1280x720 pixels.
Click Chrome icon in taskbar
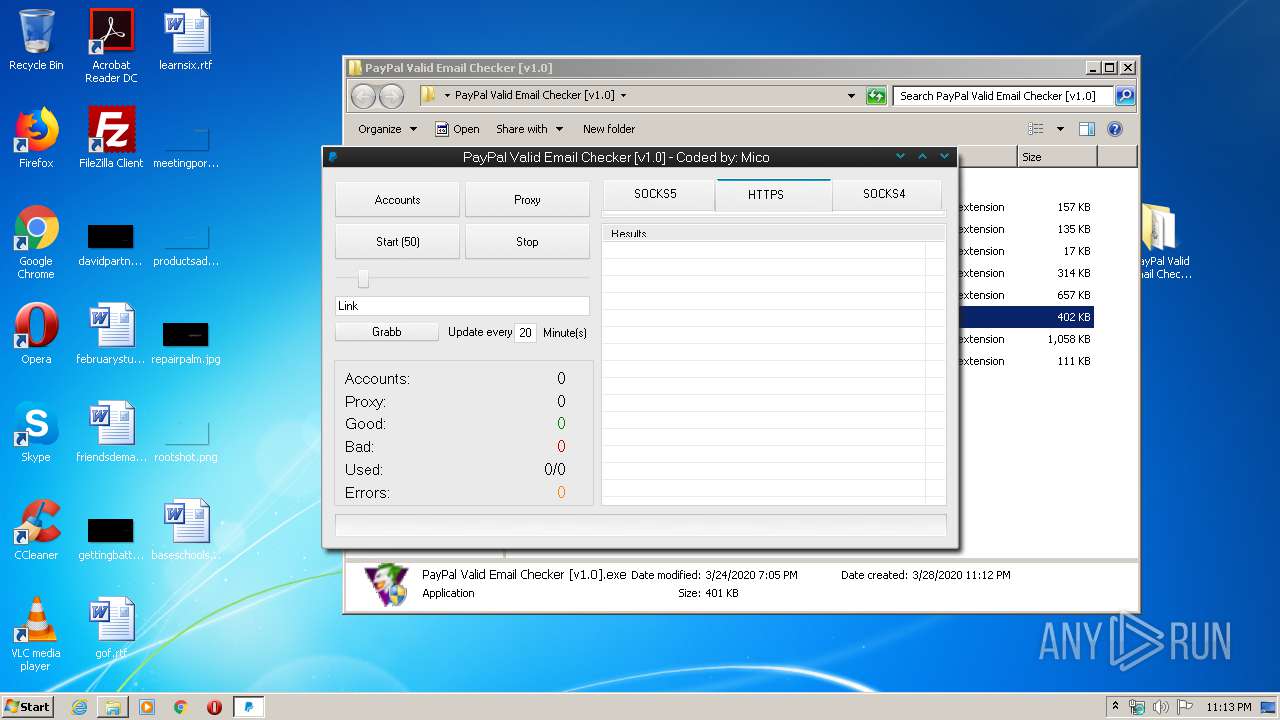[181, 707]
